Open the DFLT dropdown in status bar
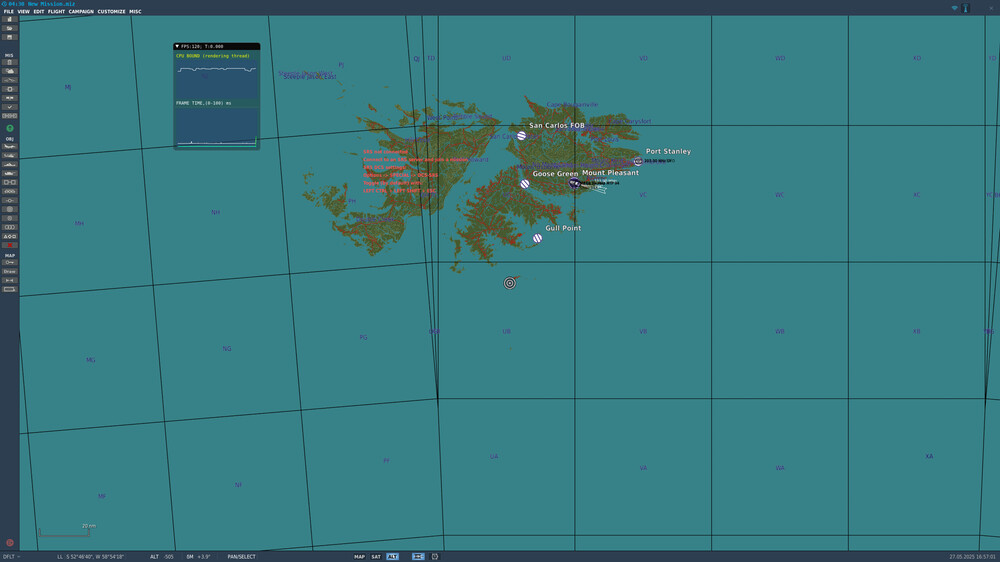Viewport: 1000px width, 562px height. pyautogui.click(x=11, y=557)
